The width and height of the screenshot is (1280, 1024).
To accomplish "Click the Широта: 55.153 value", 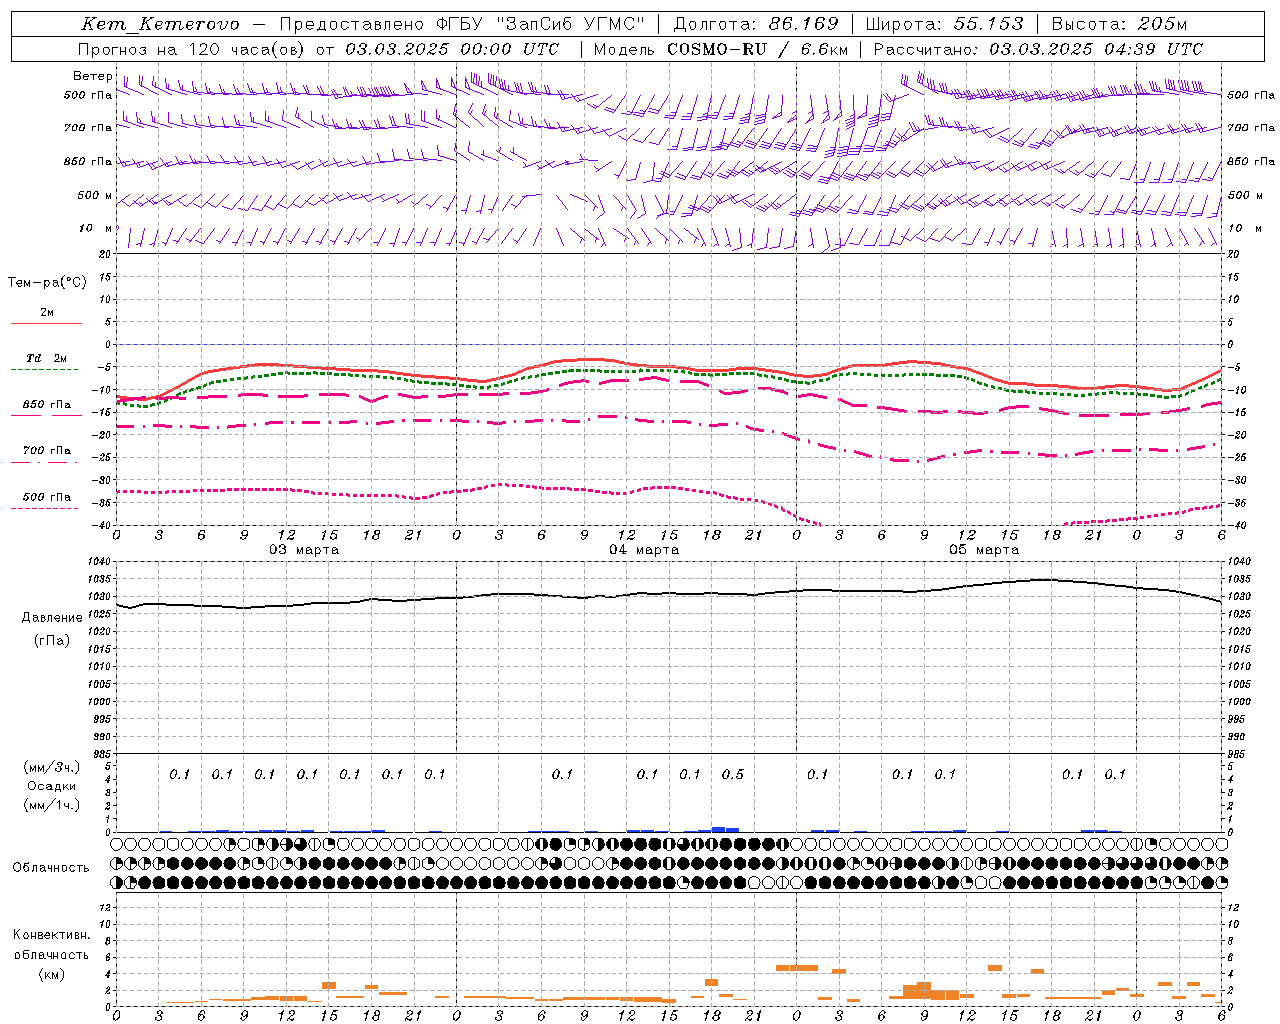I will click(945, 24).
